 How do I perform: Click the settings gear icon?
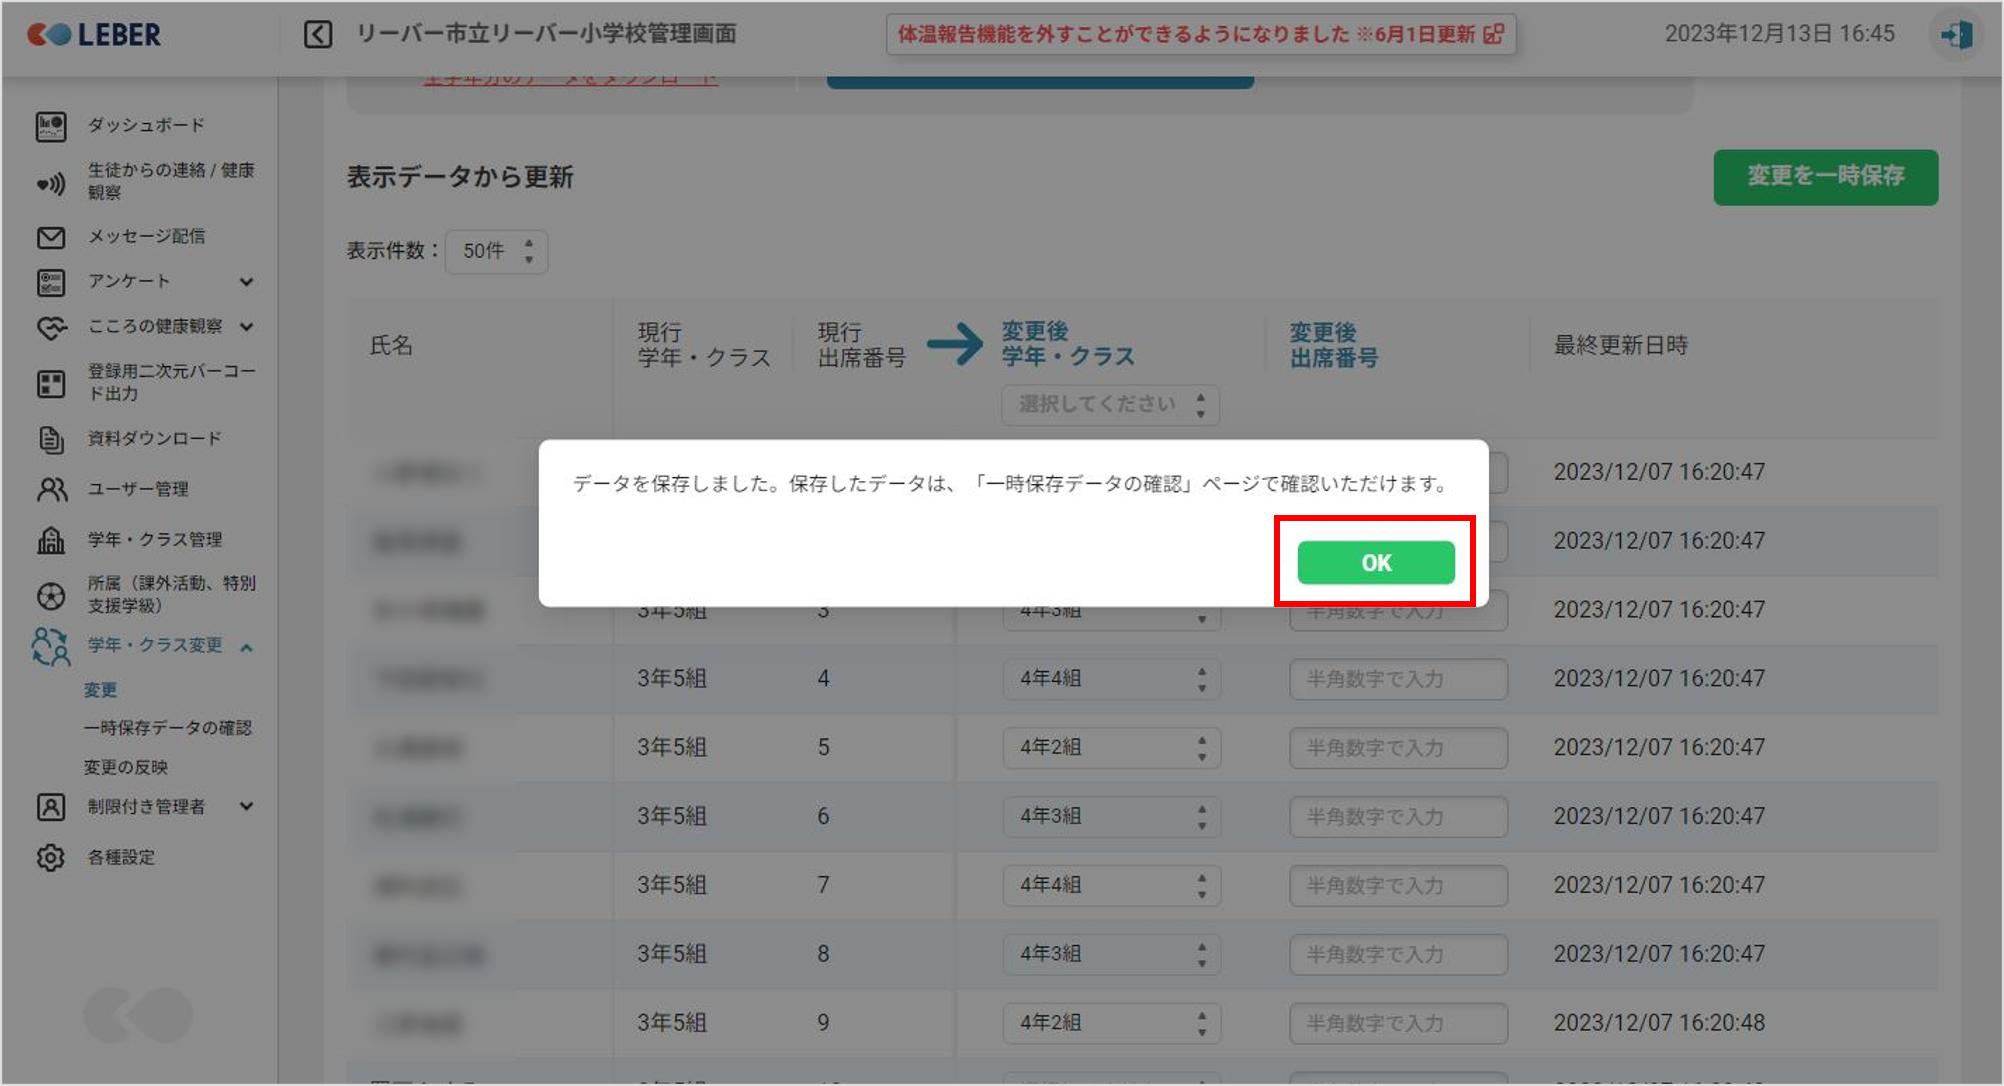pyautogui.click(x=50, y=857)
